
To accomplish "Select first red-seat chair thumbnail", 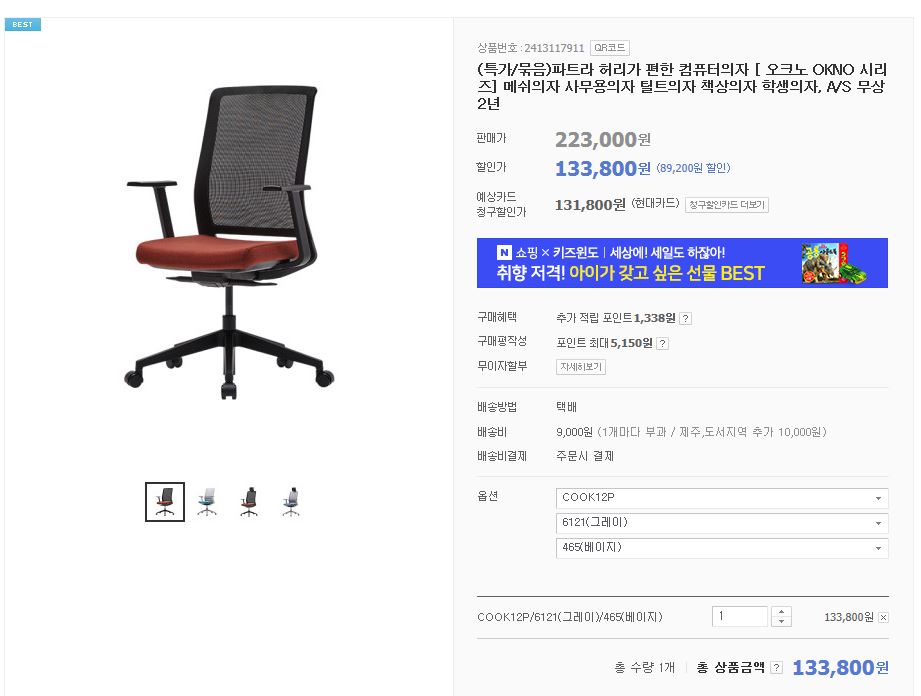I will 165,502.
